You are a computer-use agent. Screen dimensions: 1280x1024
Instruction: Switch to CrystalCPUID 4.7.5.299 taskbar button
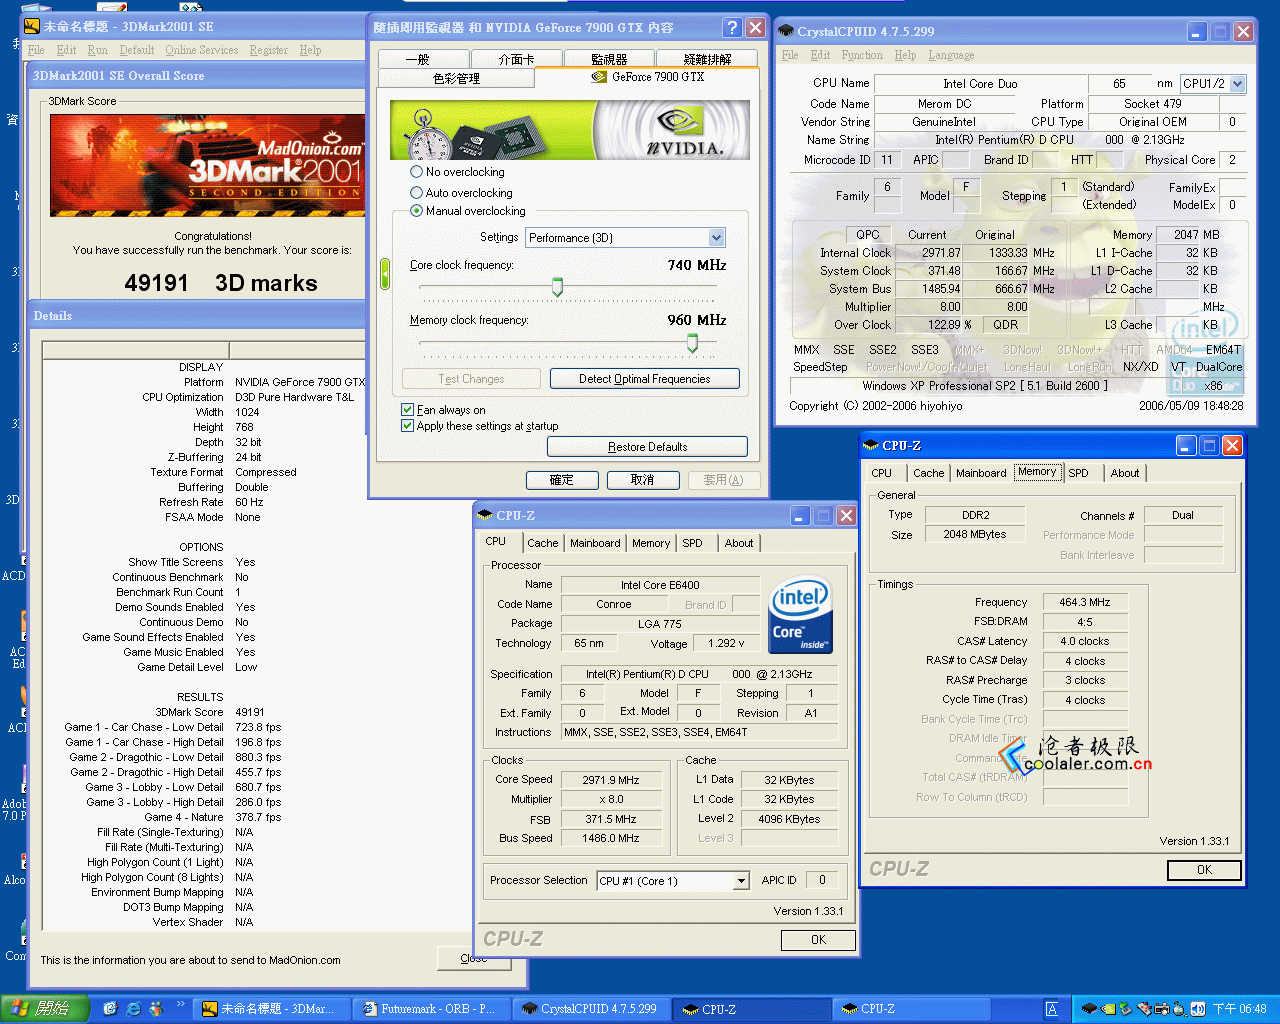(592, 1009)
